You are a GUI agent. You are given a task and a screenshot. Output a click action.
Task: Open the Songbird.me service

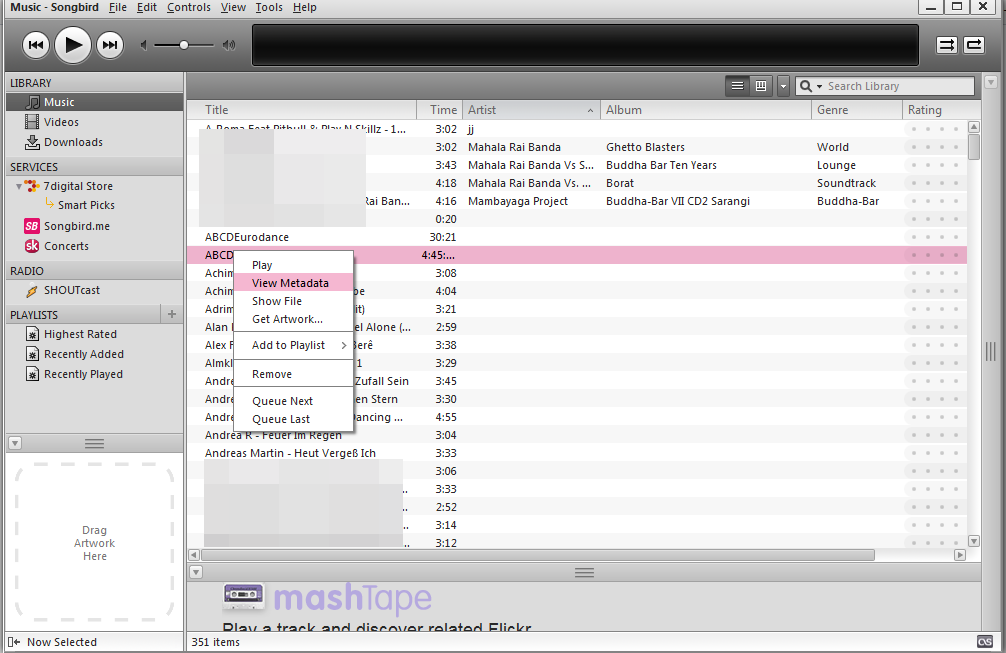76,226
